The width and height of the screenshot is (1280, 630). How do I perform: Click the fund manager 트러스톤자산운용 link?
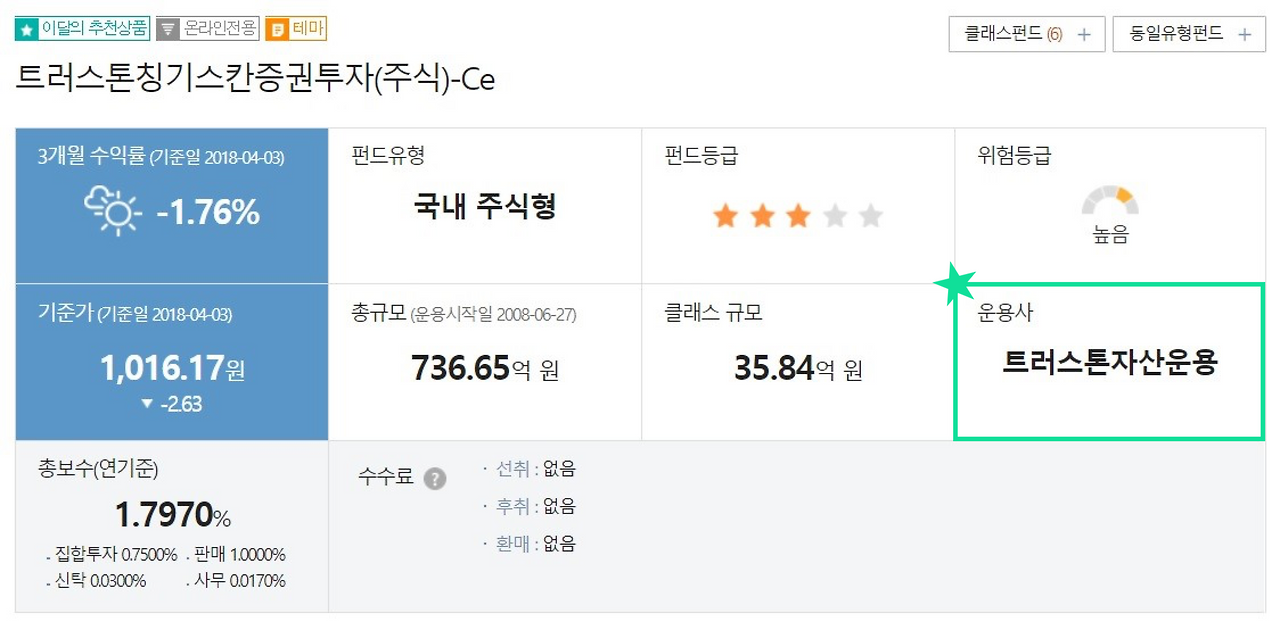tap(1109, 363)
